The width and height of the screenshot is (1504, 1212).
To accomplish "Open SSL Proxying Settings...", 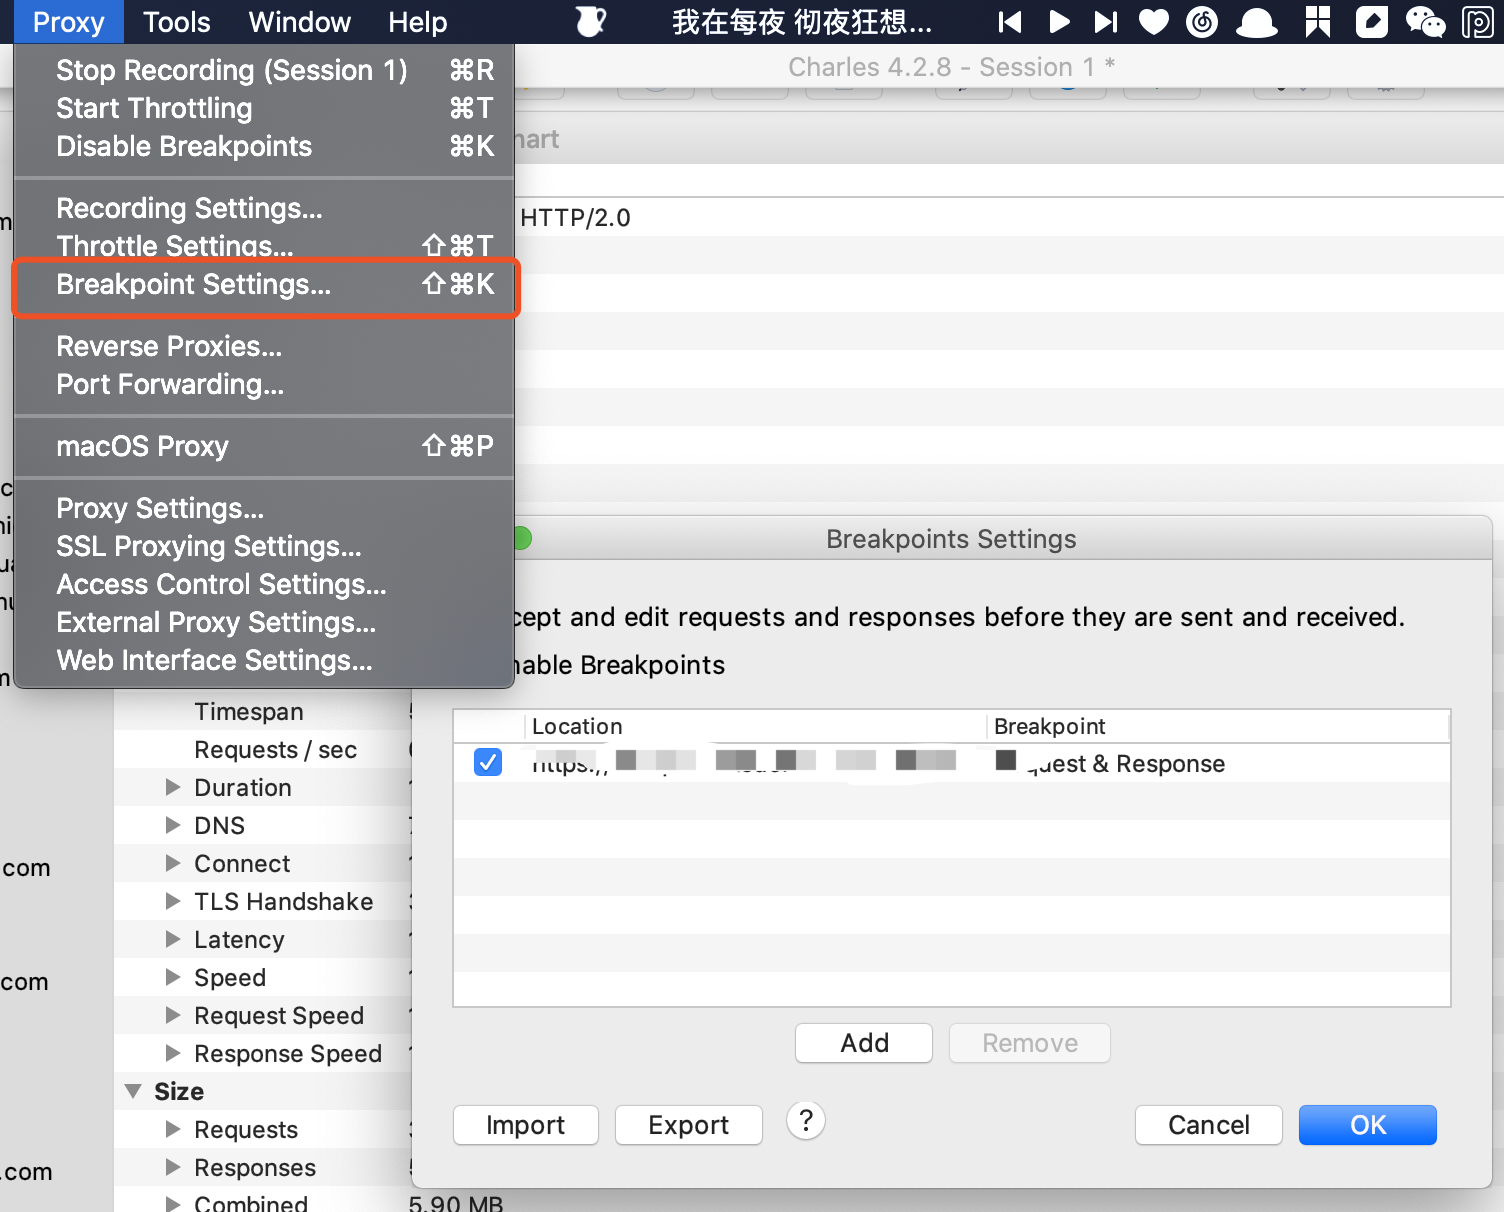I will pyautogui.click(x=264, y=546).
